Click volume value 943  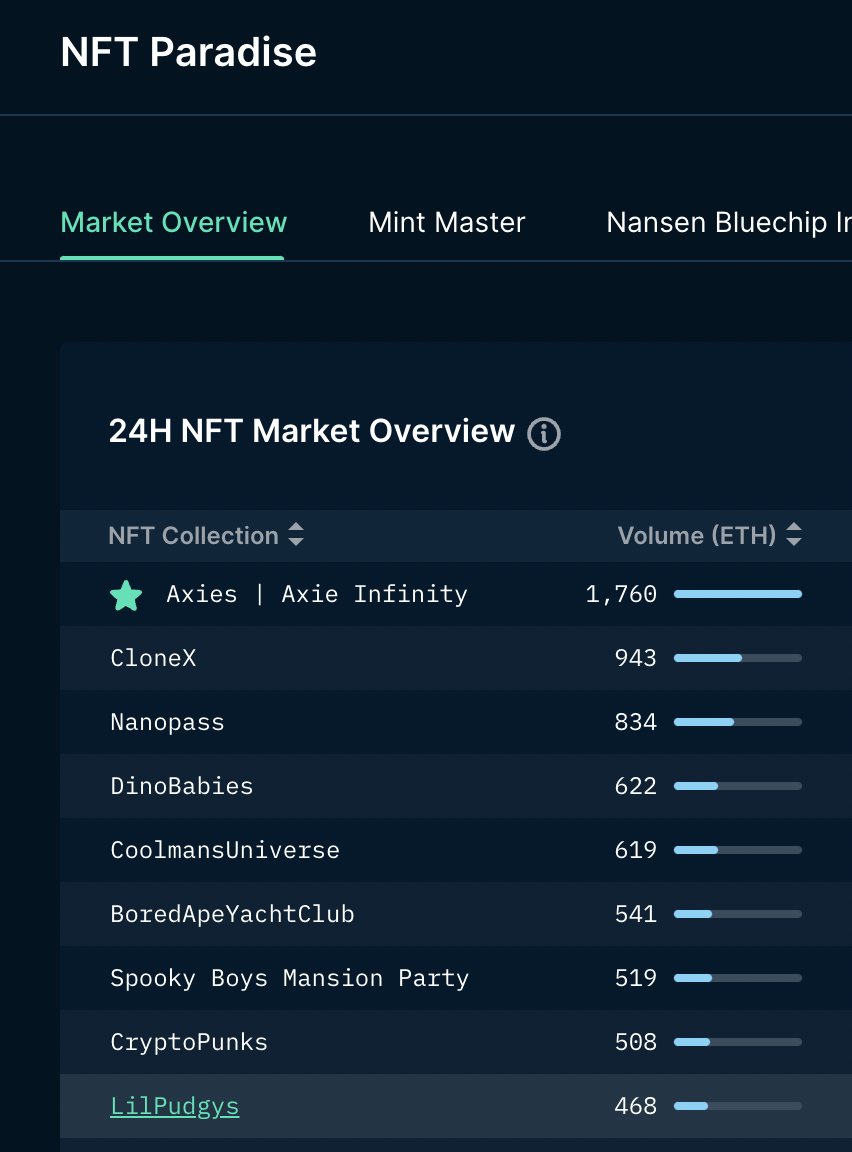coord(635,658)
